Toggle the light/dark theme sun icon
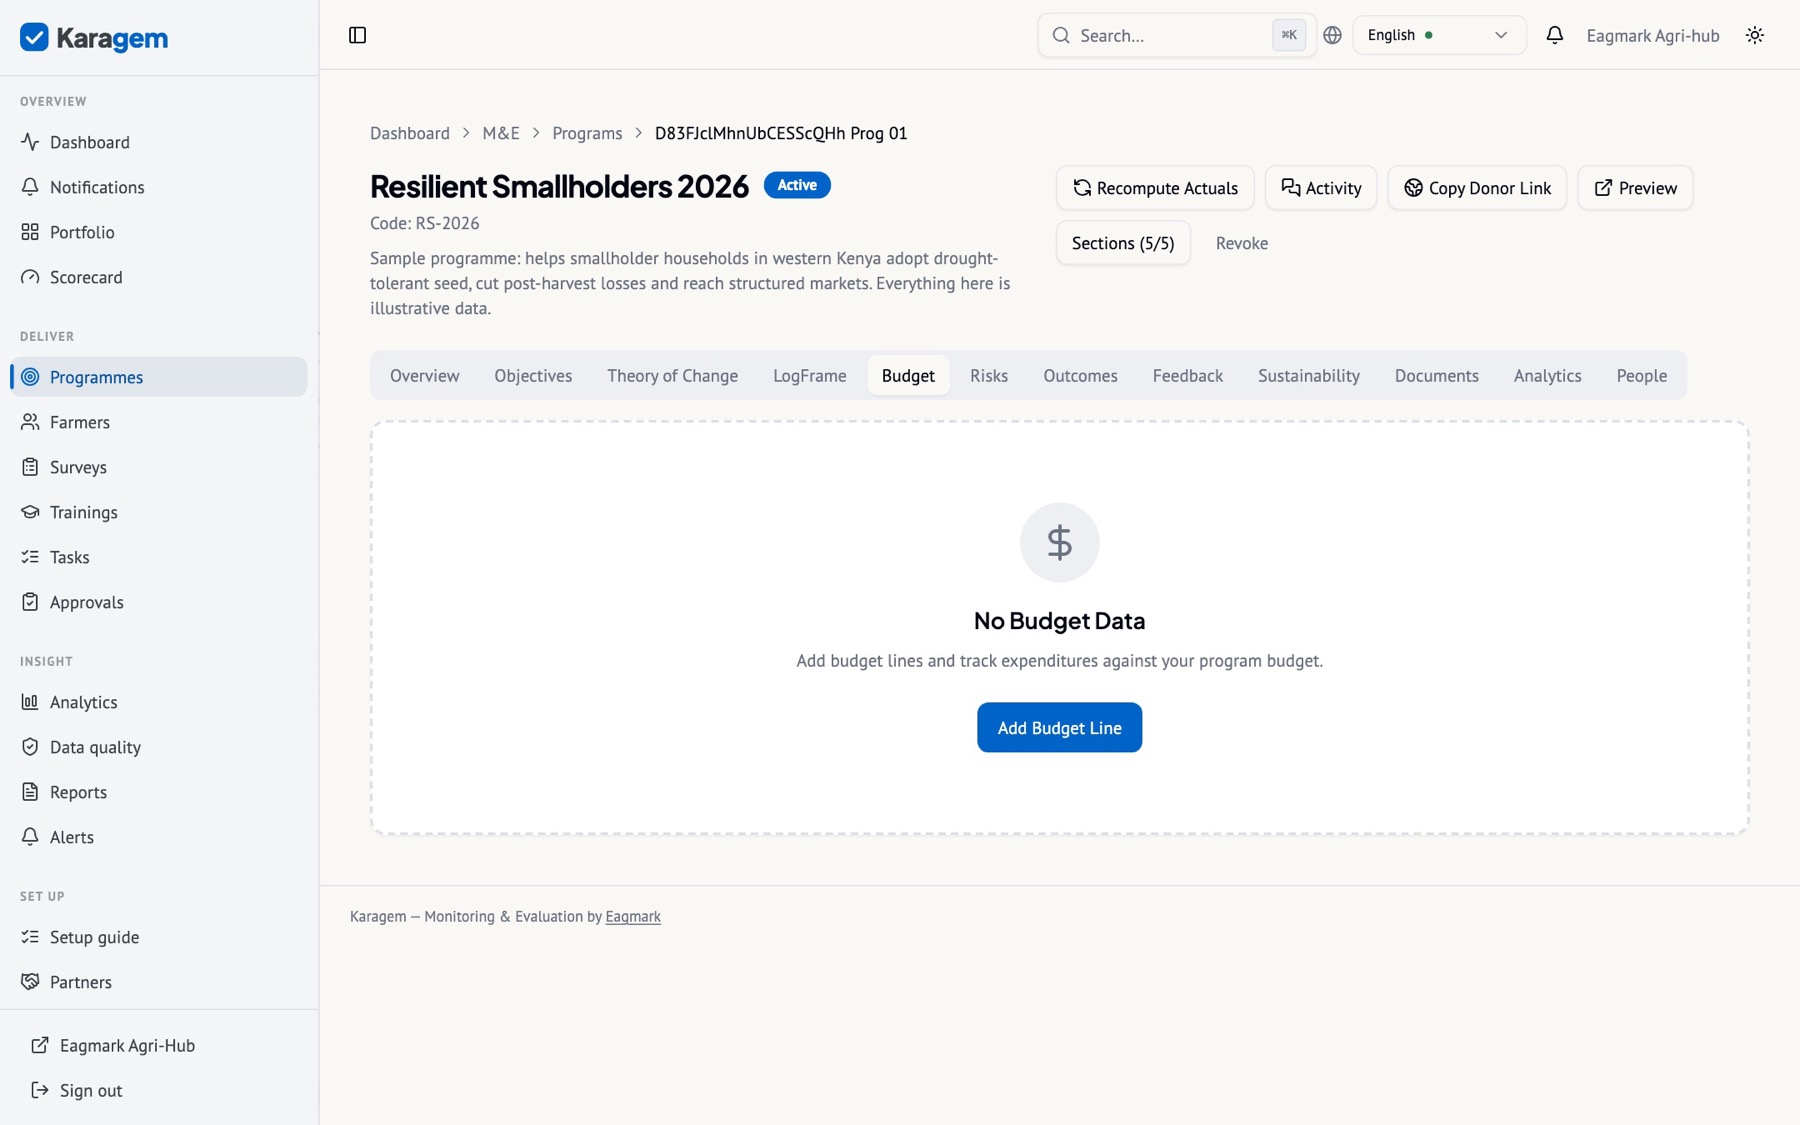Screen dimensions: 1800x1125 (x=1755, y=35)
